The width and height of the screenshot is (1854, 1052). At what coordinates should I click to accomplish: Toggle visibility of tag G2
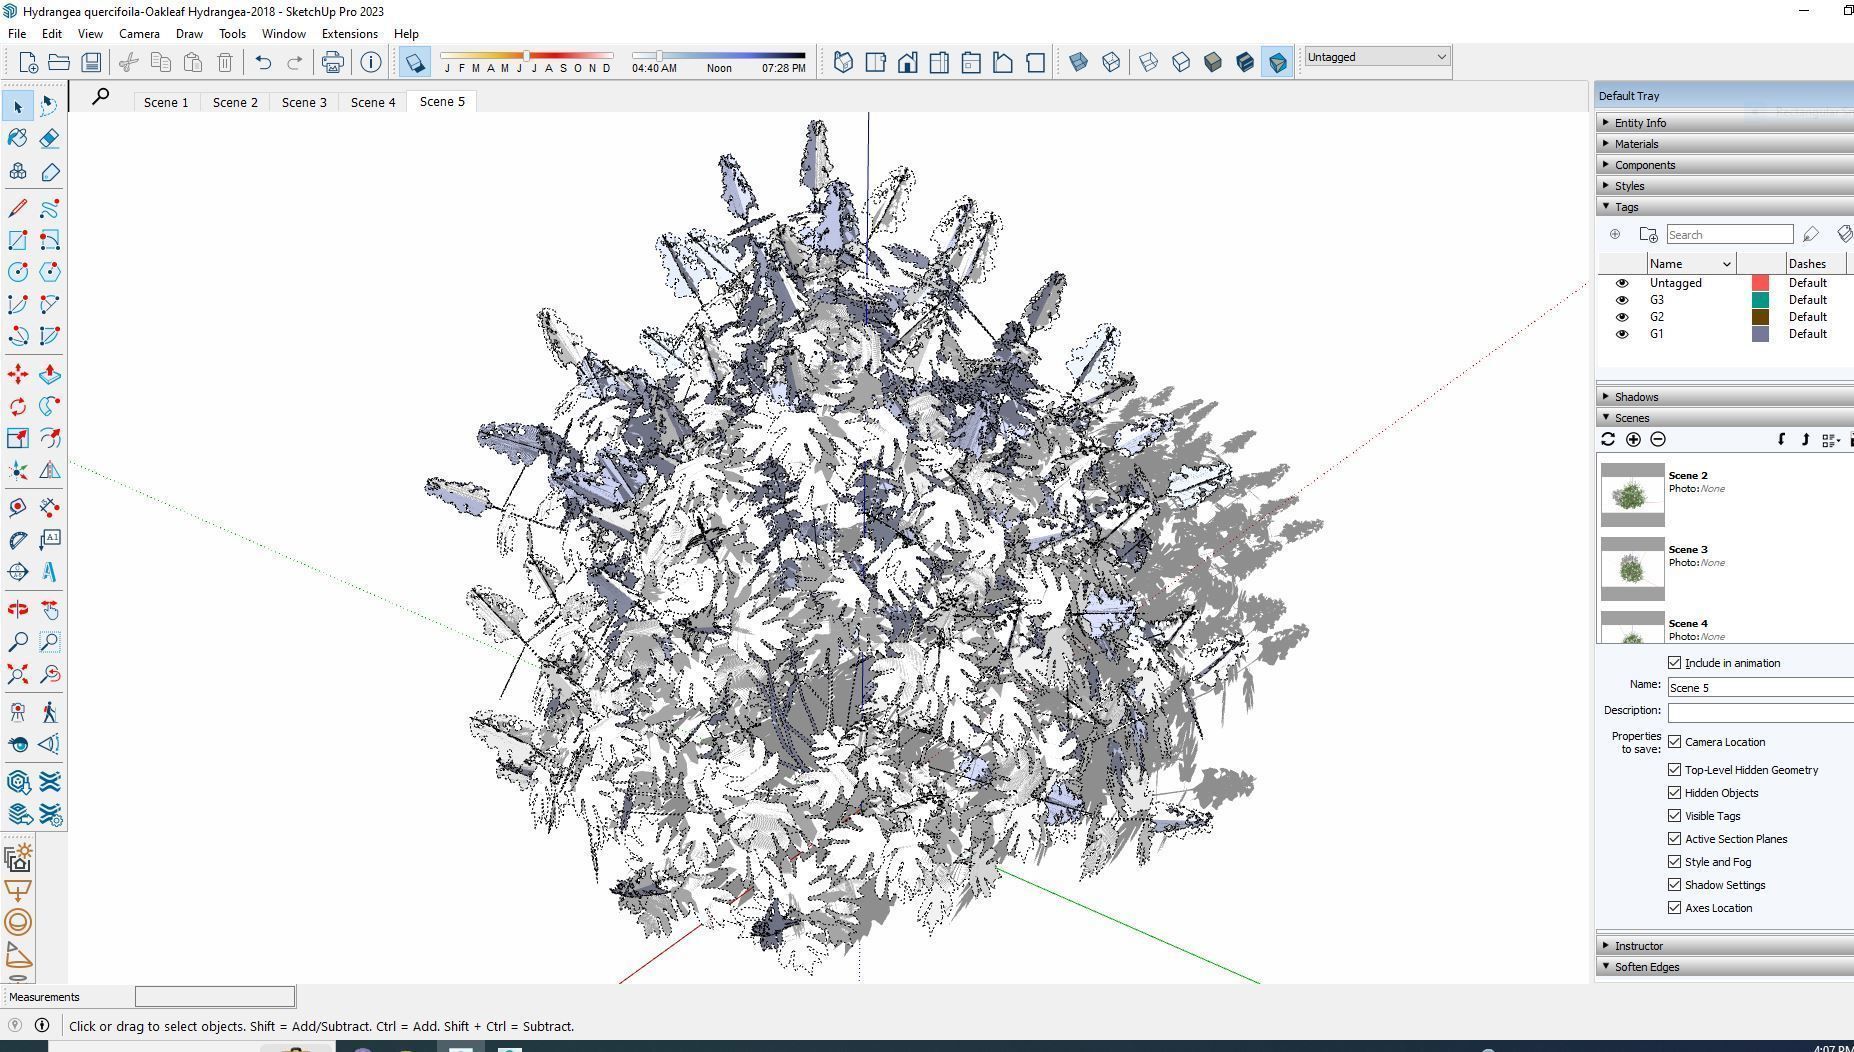click(x=1622, y=317)
